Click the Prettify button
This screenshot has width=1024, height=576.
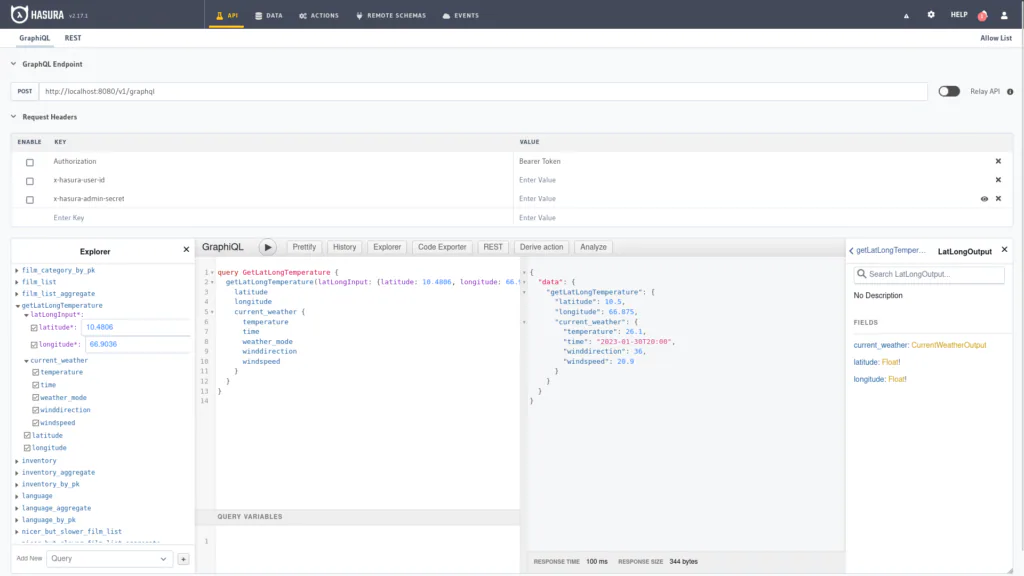pyautogui.click(x=304, y=248)
